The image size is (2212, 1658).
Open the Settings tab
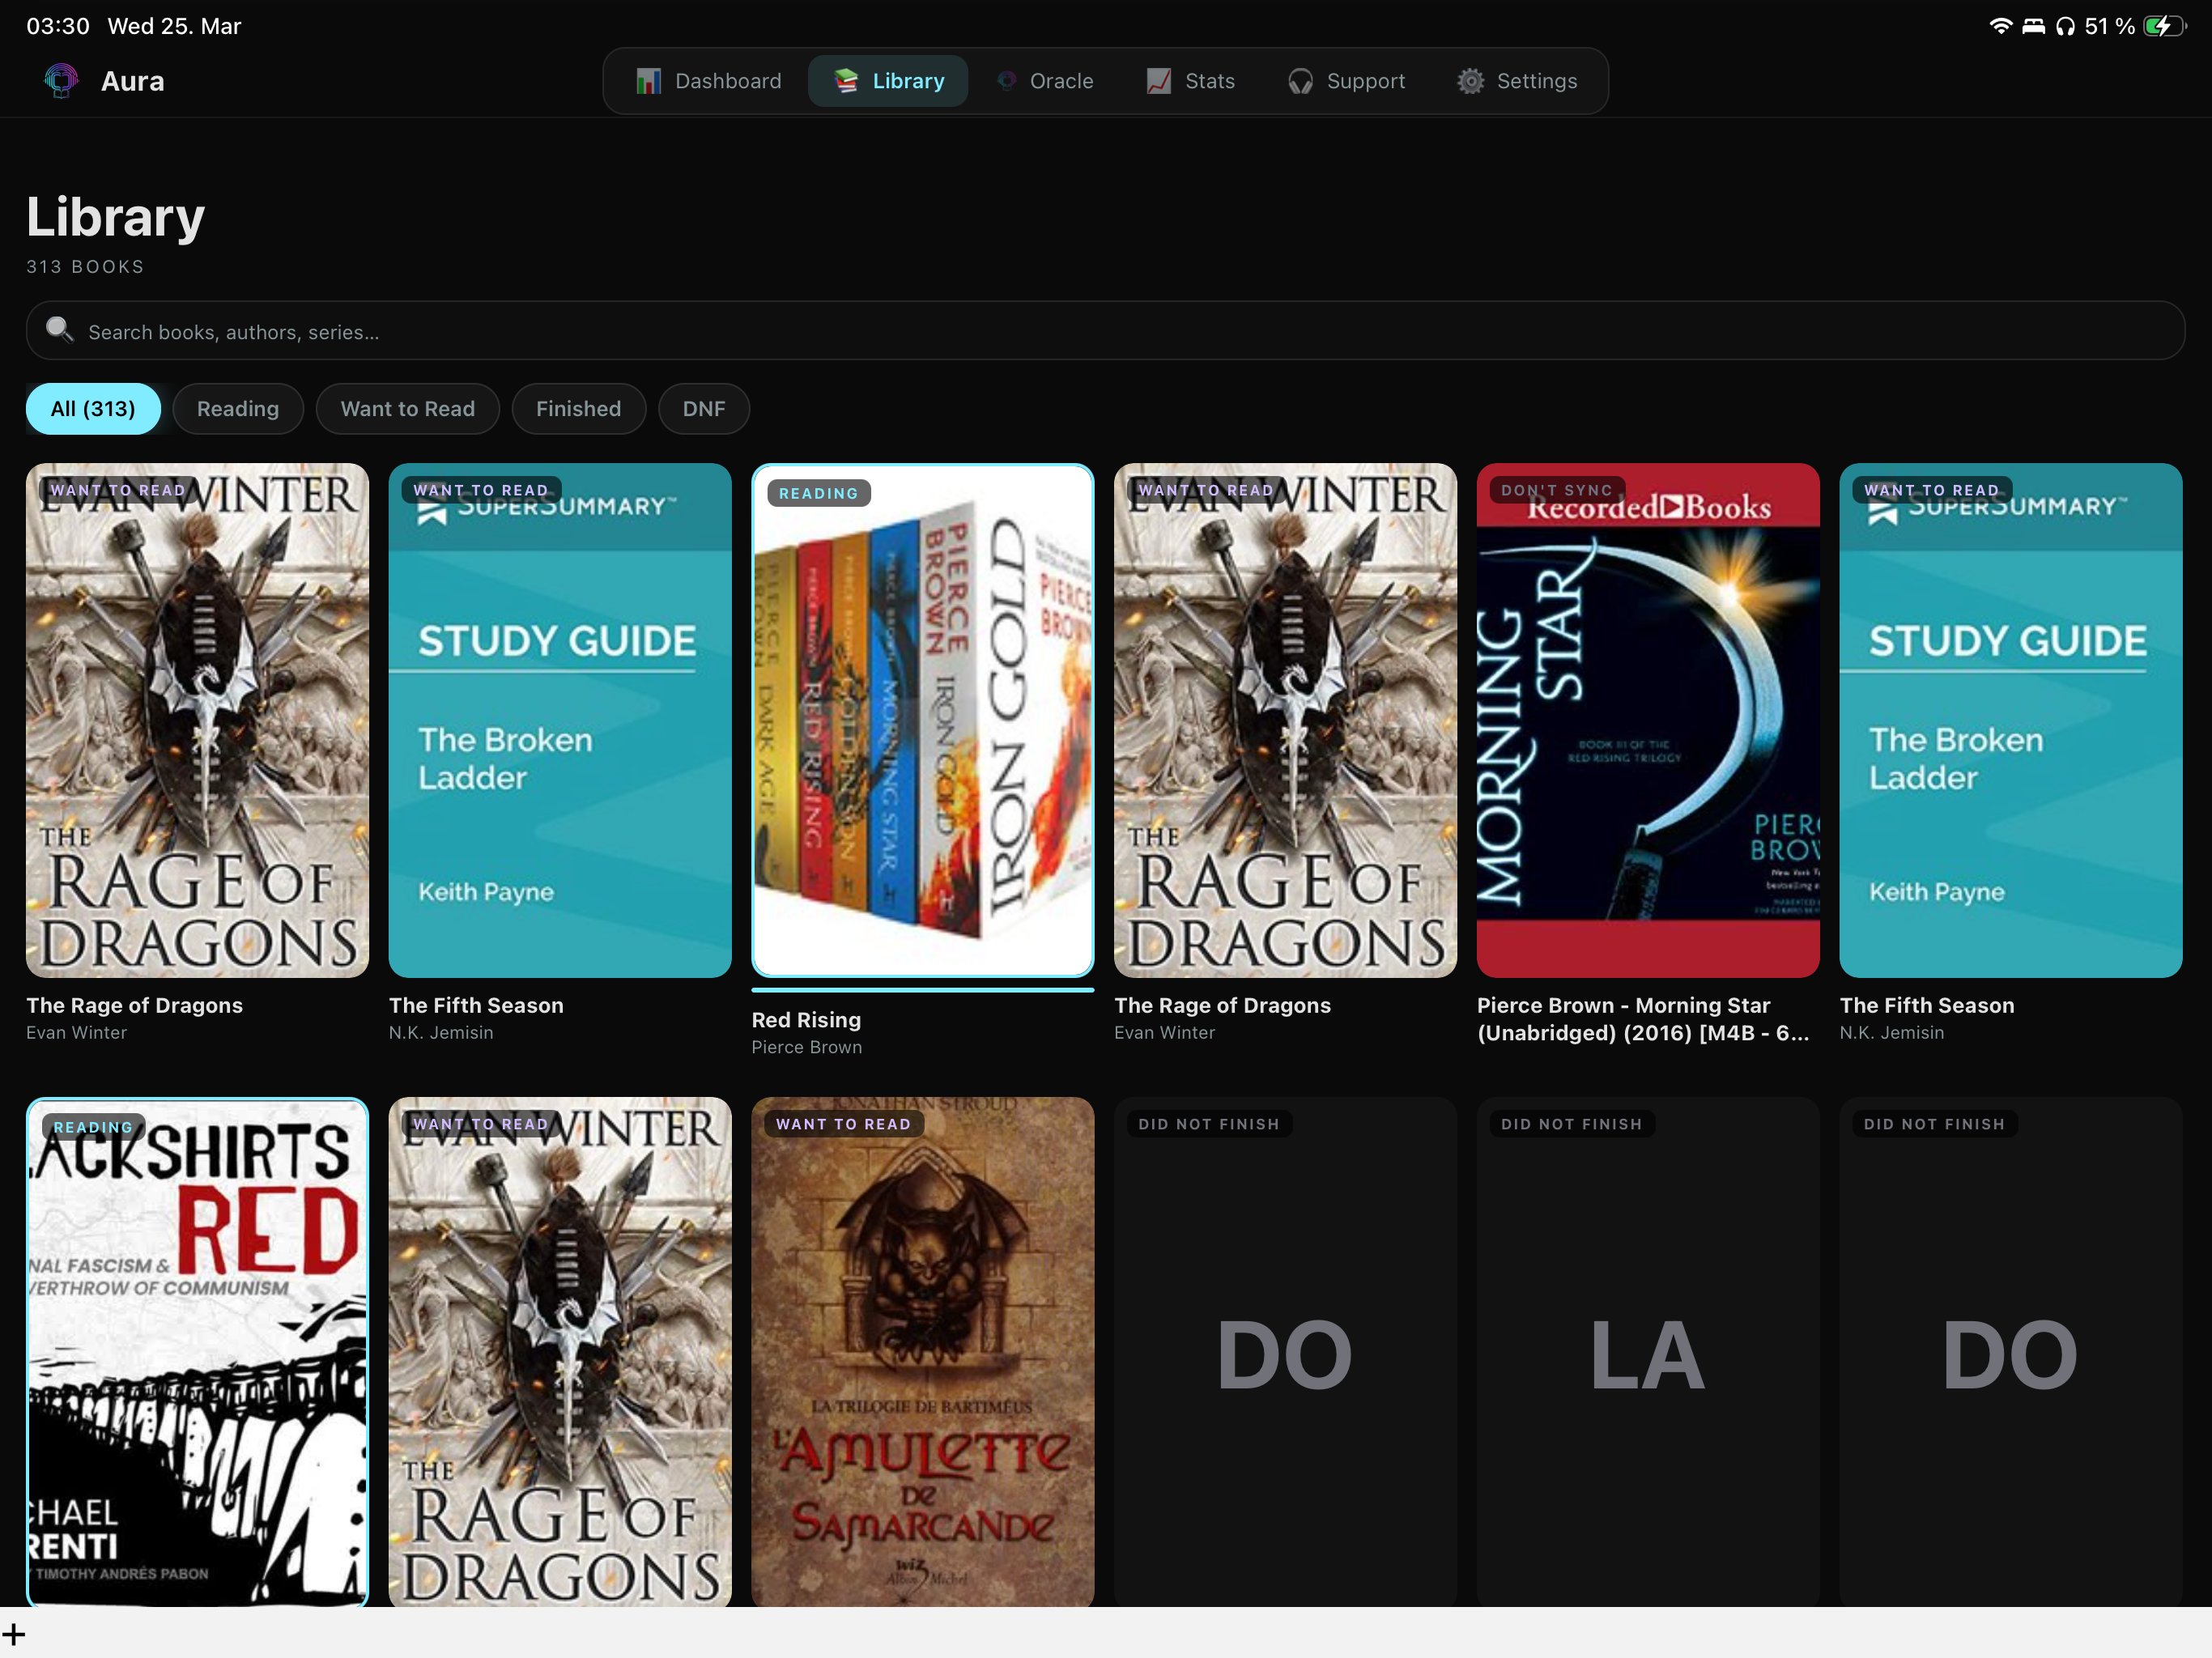1517,81
